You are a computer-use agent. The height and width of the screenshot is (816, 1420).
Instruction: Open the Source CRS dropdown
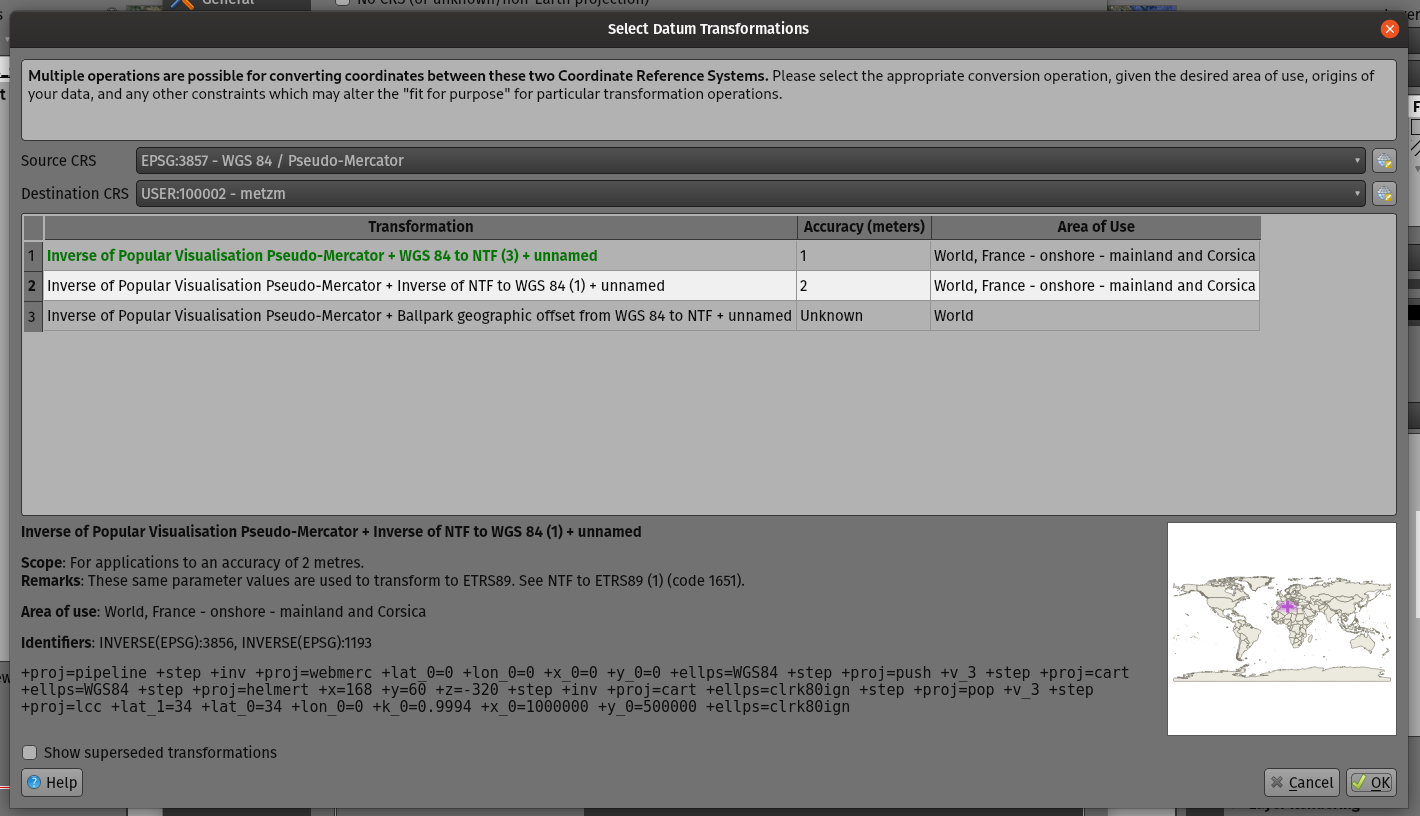(750, 160)
